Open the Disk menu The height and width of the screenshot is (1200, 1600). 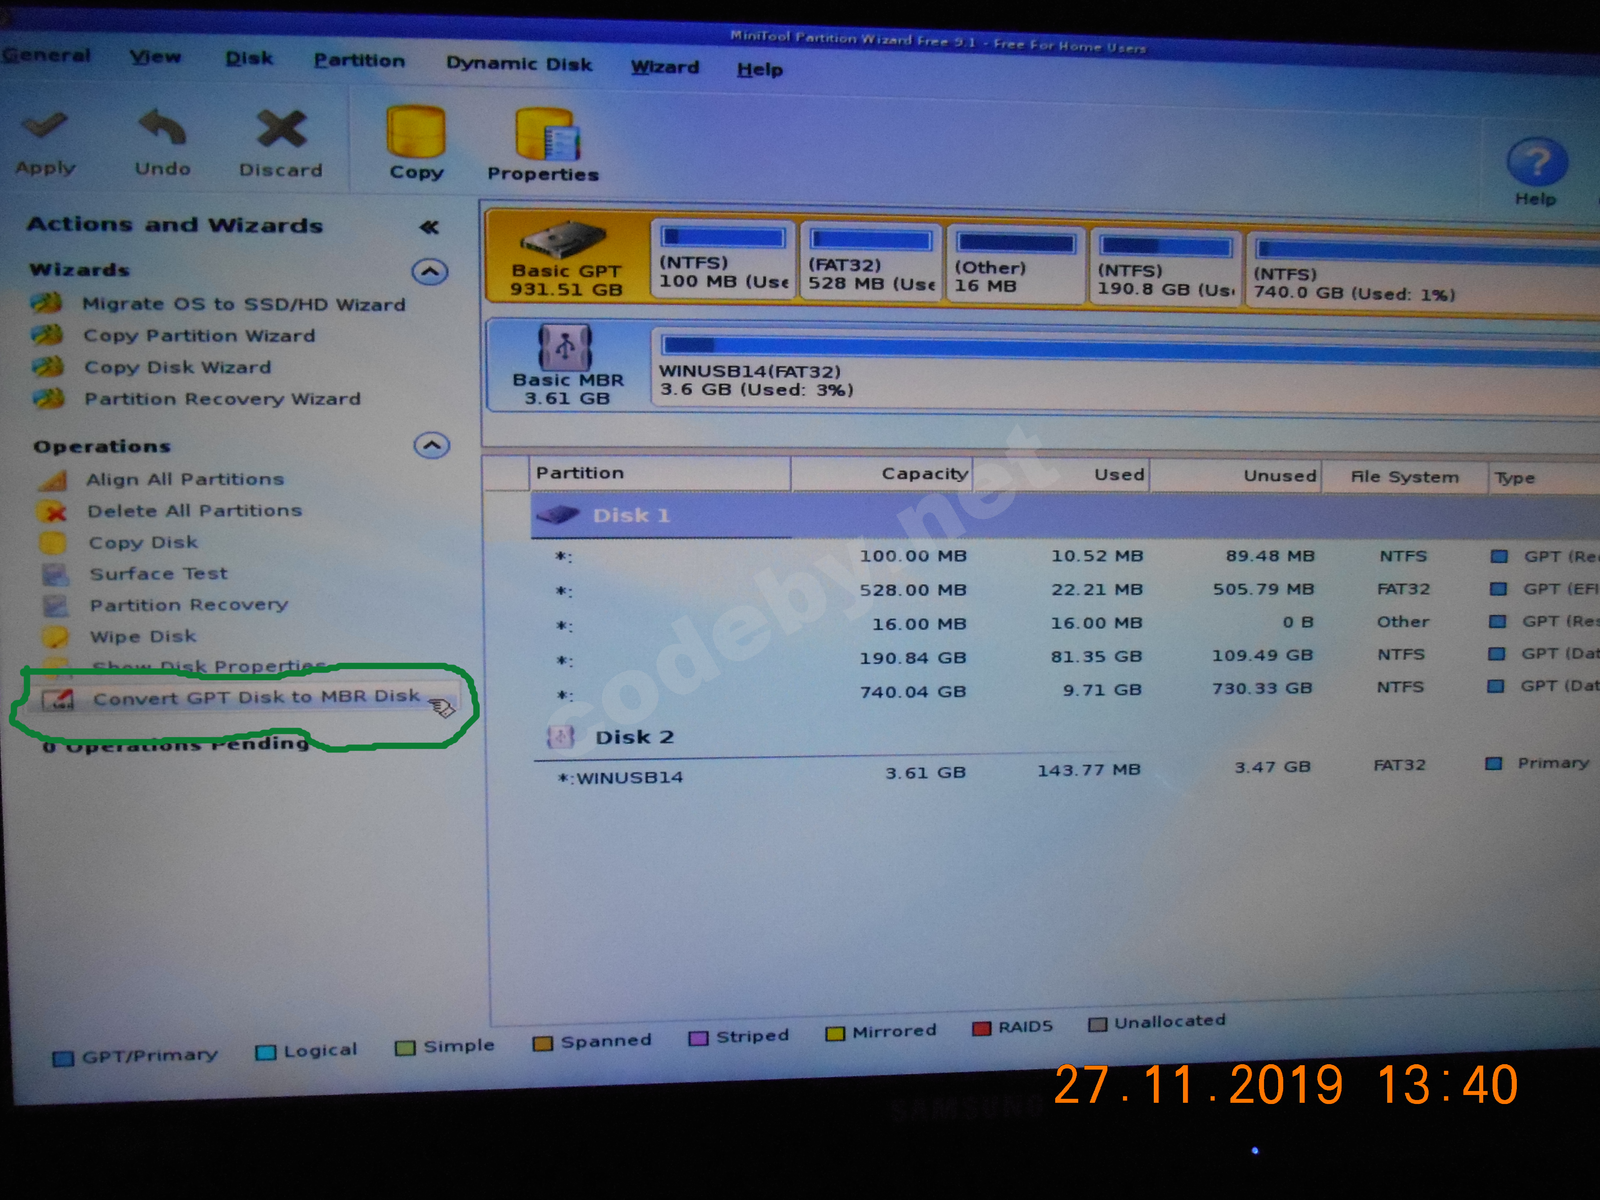pyautogui.click(x=249, y=58)
